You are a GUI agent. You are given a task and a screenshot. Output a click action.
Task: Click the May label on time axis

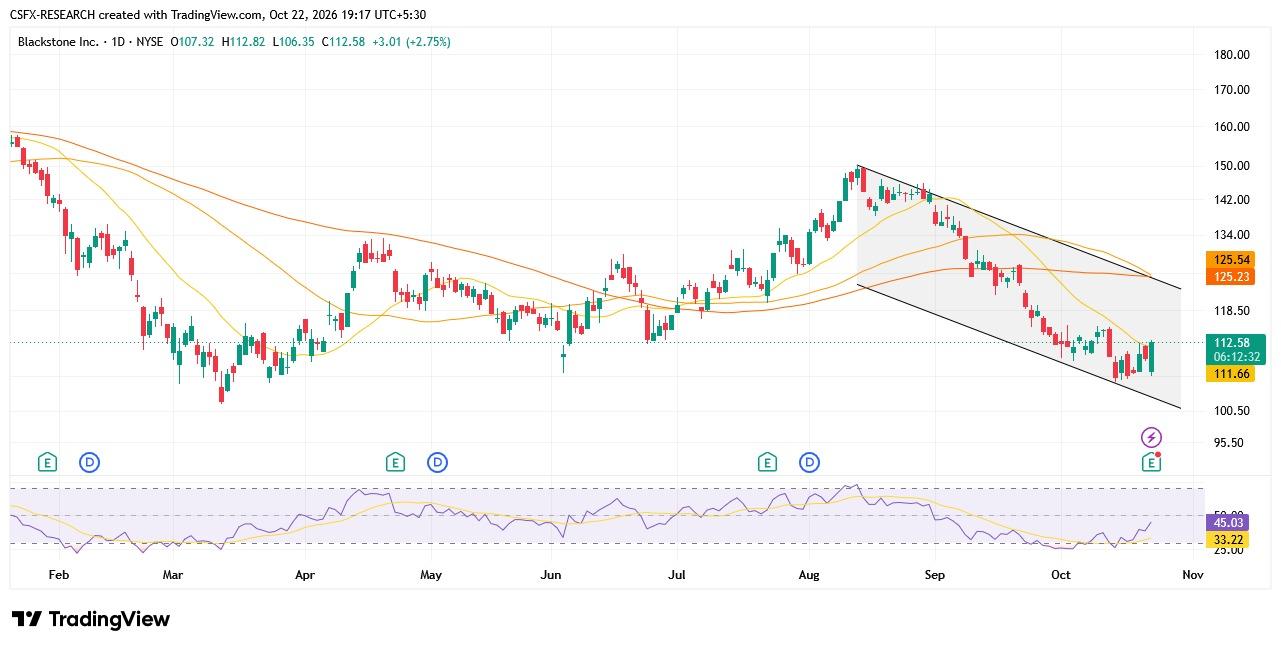coord(431,575)
